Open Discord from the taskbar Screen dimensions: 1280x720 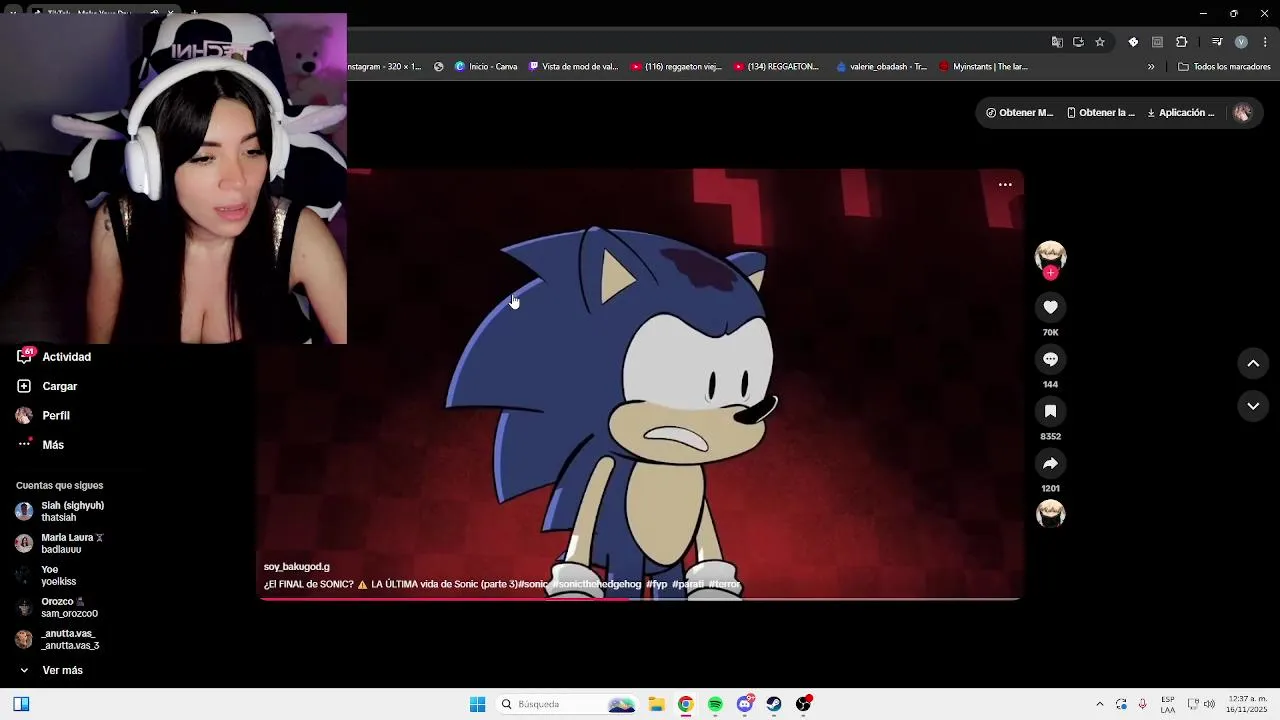tap(745, 704)
